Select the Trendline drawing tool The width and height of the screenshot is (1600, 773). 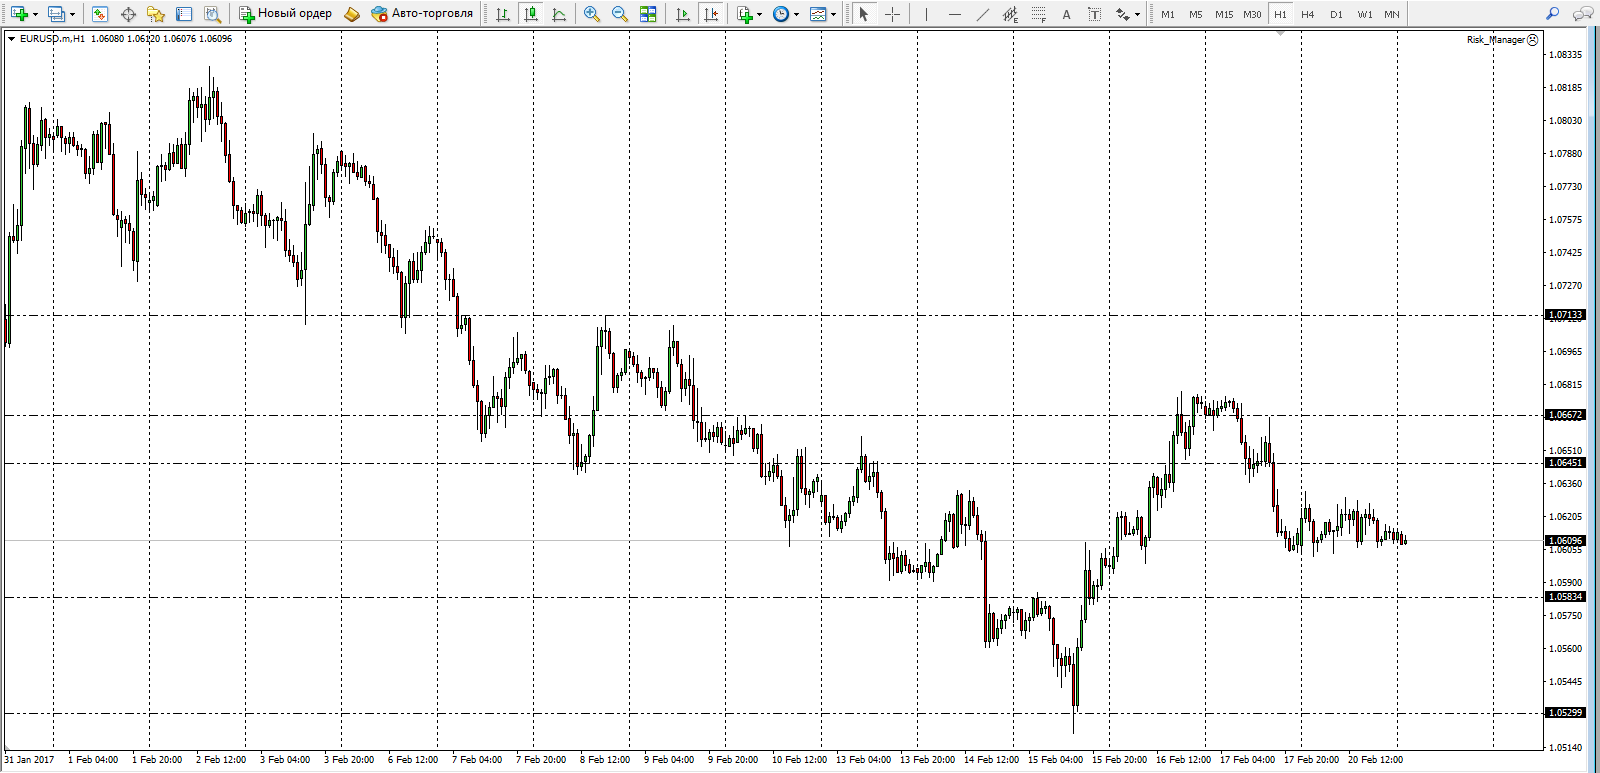983,14
